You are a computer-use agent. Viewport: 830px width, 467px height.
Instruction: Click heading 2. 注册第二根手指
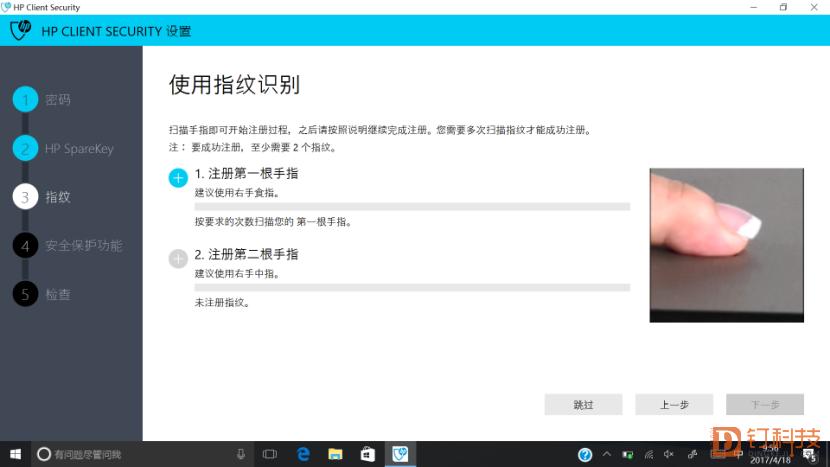(x=246, y=254)
